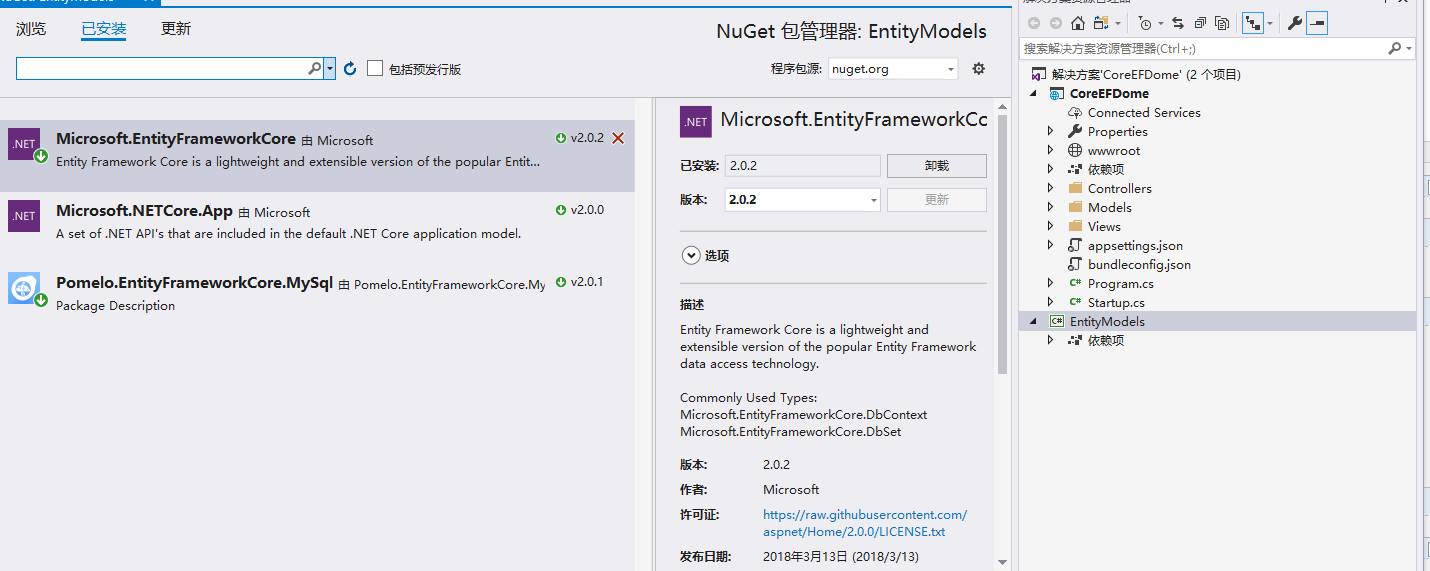Click the Back arrow in Solution Explorer toolbar
The image size is (1430, 571).
(1034, 23)
